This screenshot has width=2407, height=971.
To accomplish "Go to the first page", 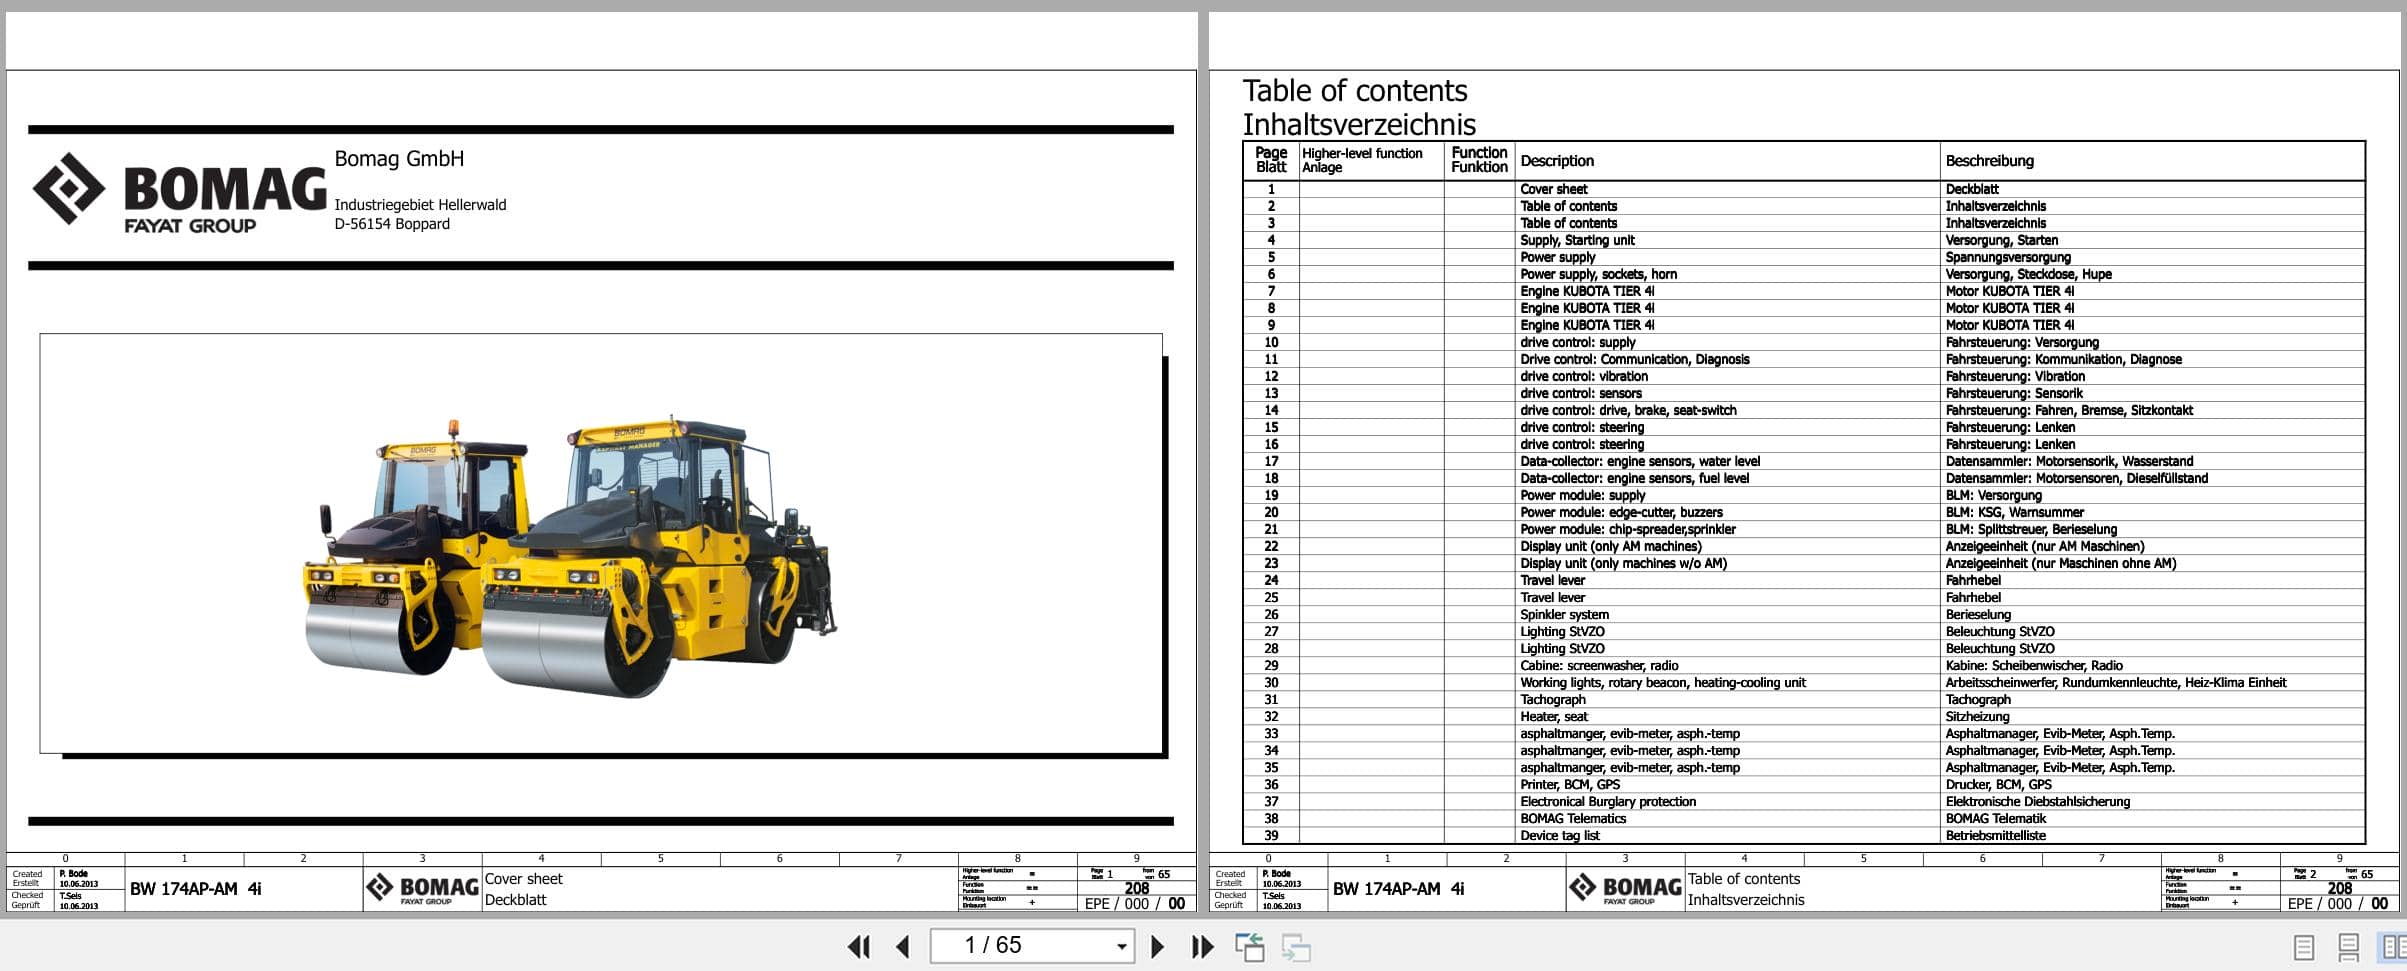I will (859, 946).
